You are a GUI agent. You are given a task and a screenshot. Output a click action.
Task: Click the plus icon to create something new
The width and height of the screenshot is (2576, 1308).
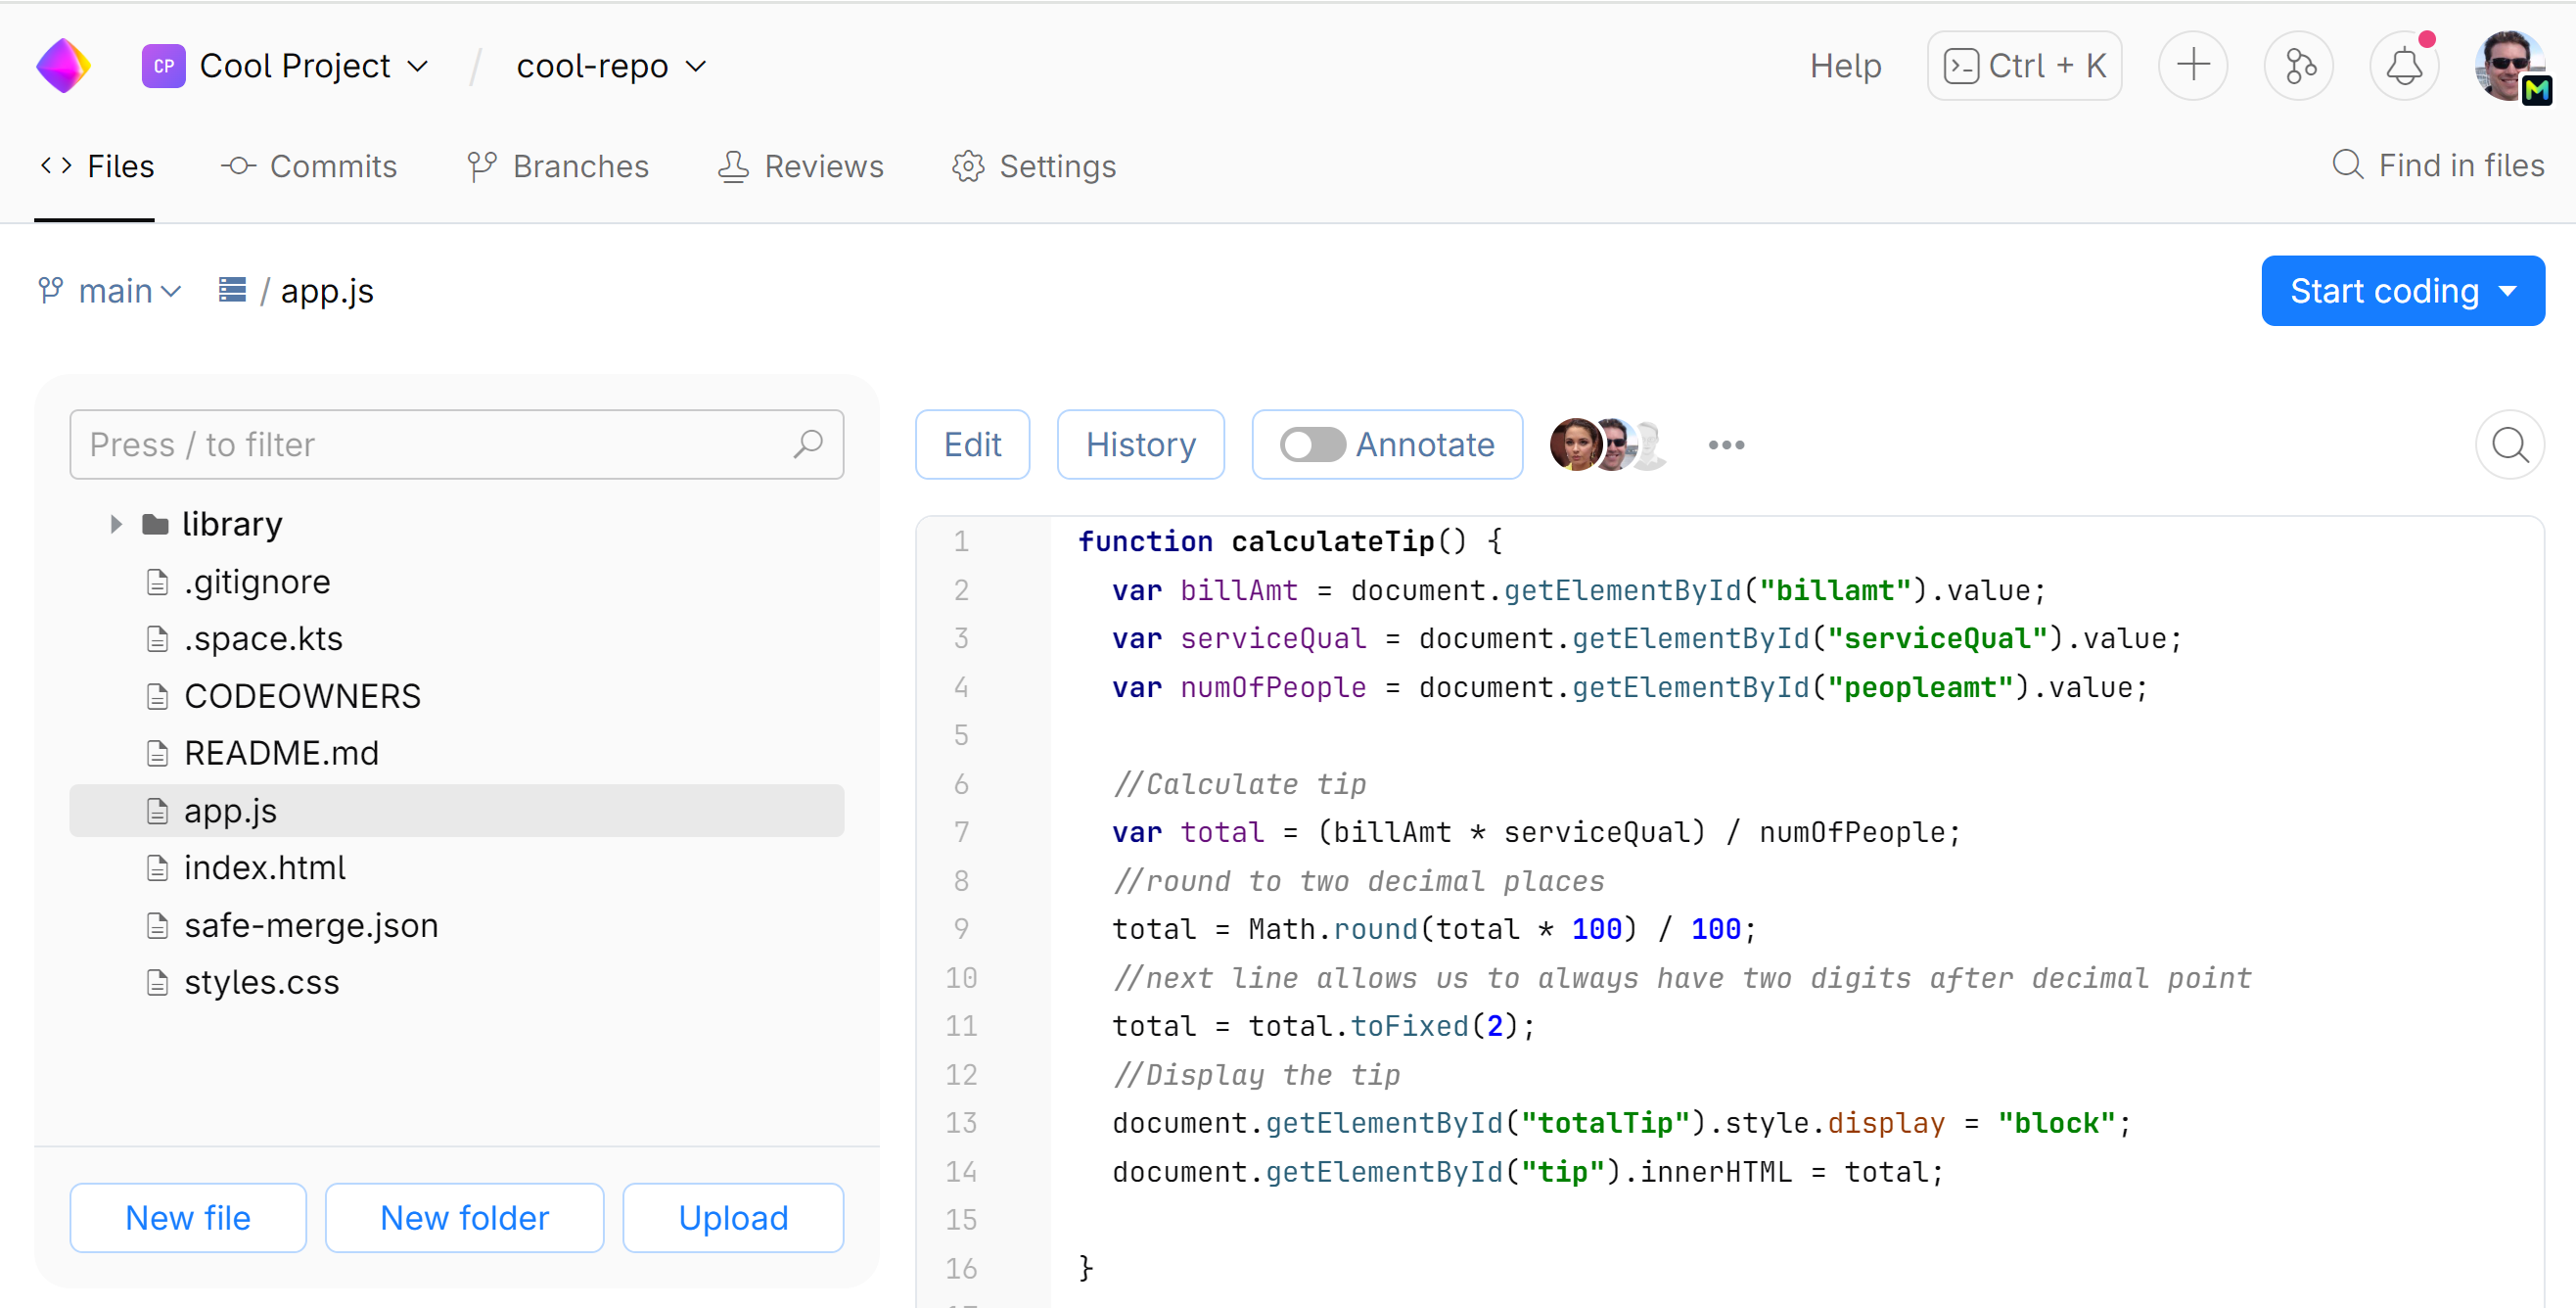(2192, 65)
